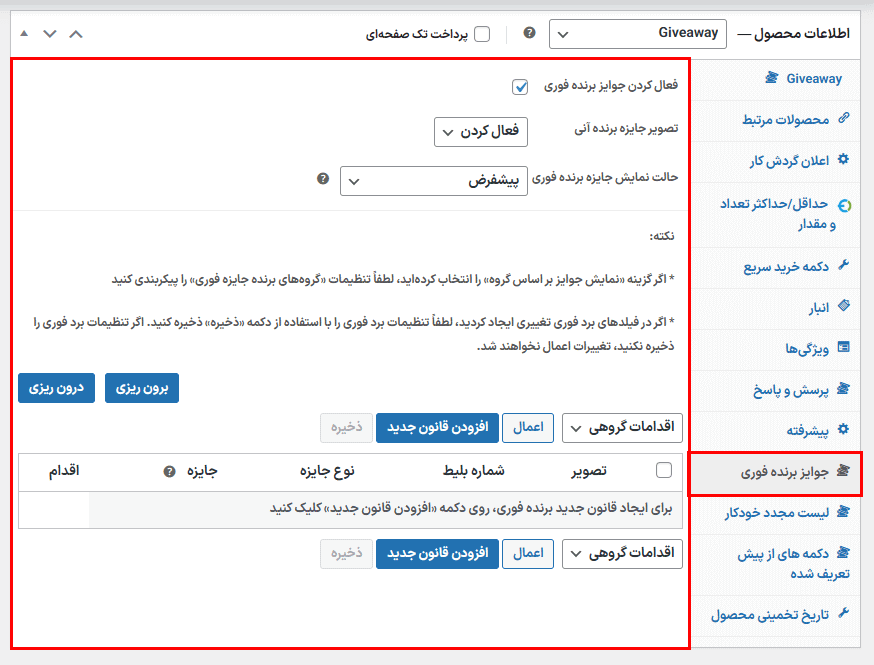Tick the select-all checkbox in table header
This screenshot has width=874, height=665.
[664, 470]
